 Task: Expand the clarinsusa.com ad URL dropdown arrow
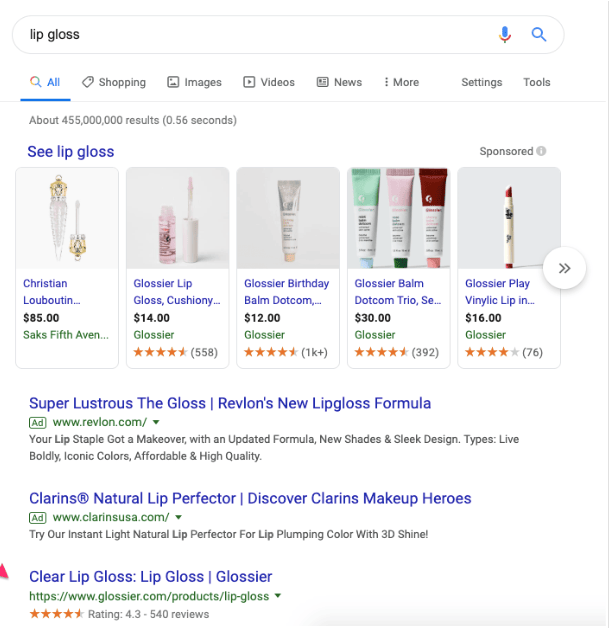179,518
